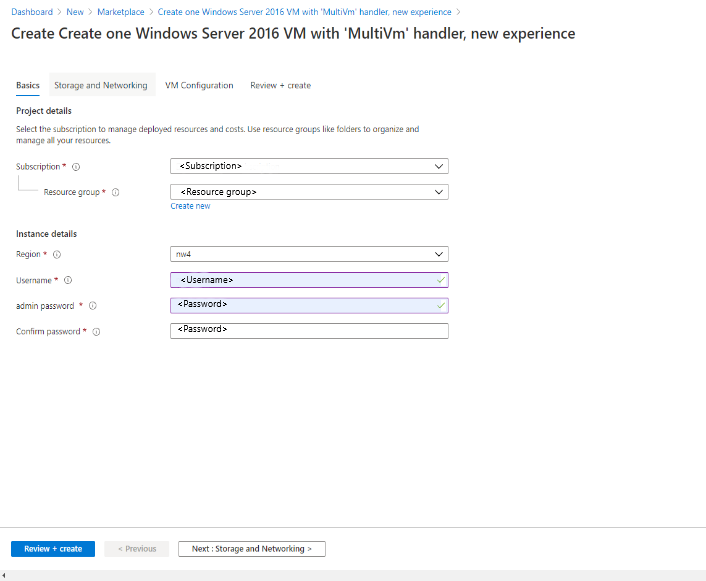This screenshot has height=581, width=706.
Task: Click the Create one Windows Server breadcrumb
Action: click(304, 12)
